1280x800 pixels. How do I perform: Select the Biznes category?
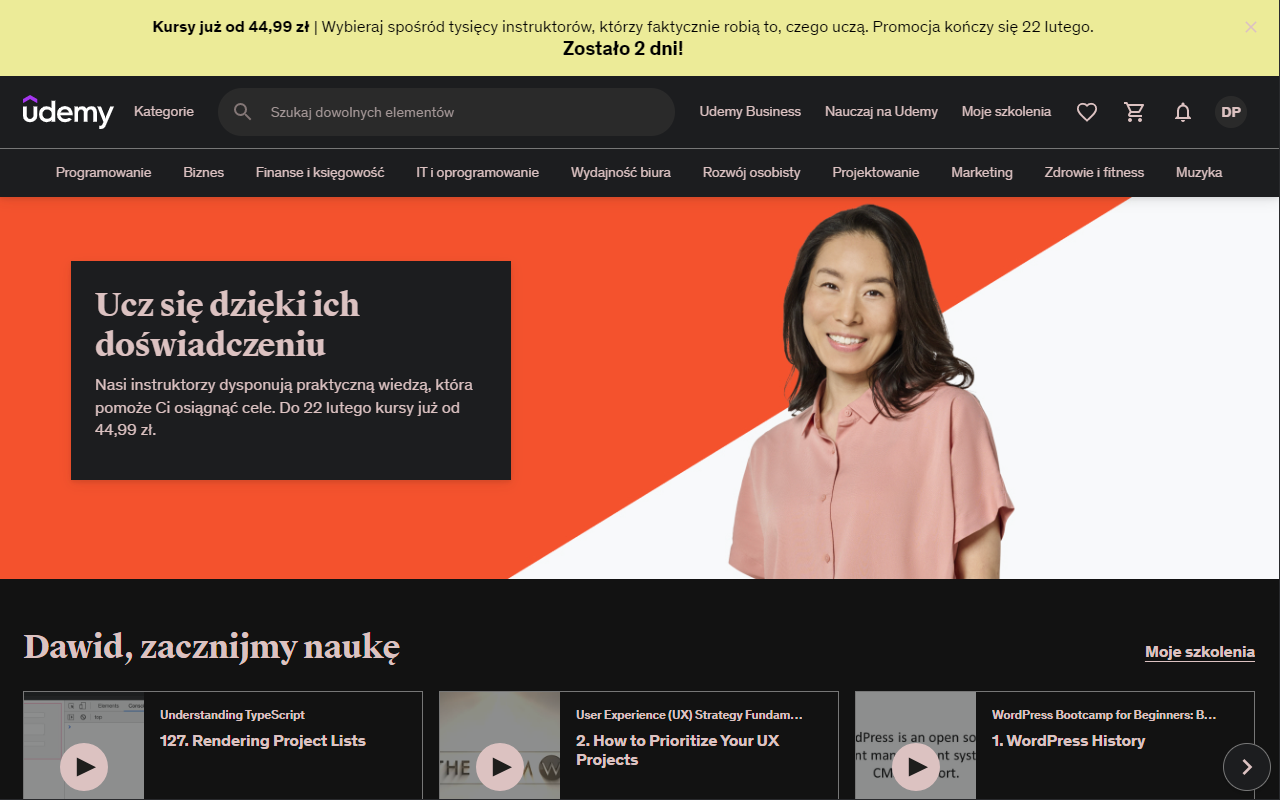click(x=204, y=173)
